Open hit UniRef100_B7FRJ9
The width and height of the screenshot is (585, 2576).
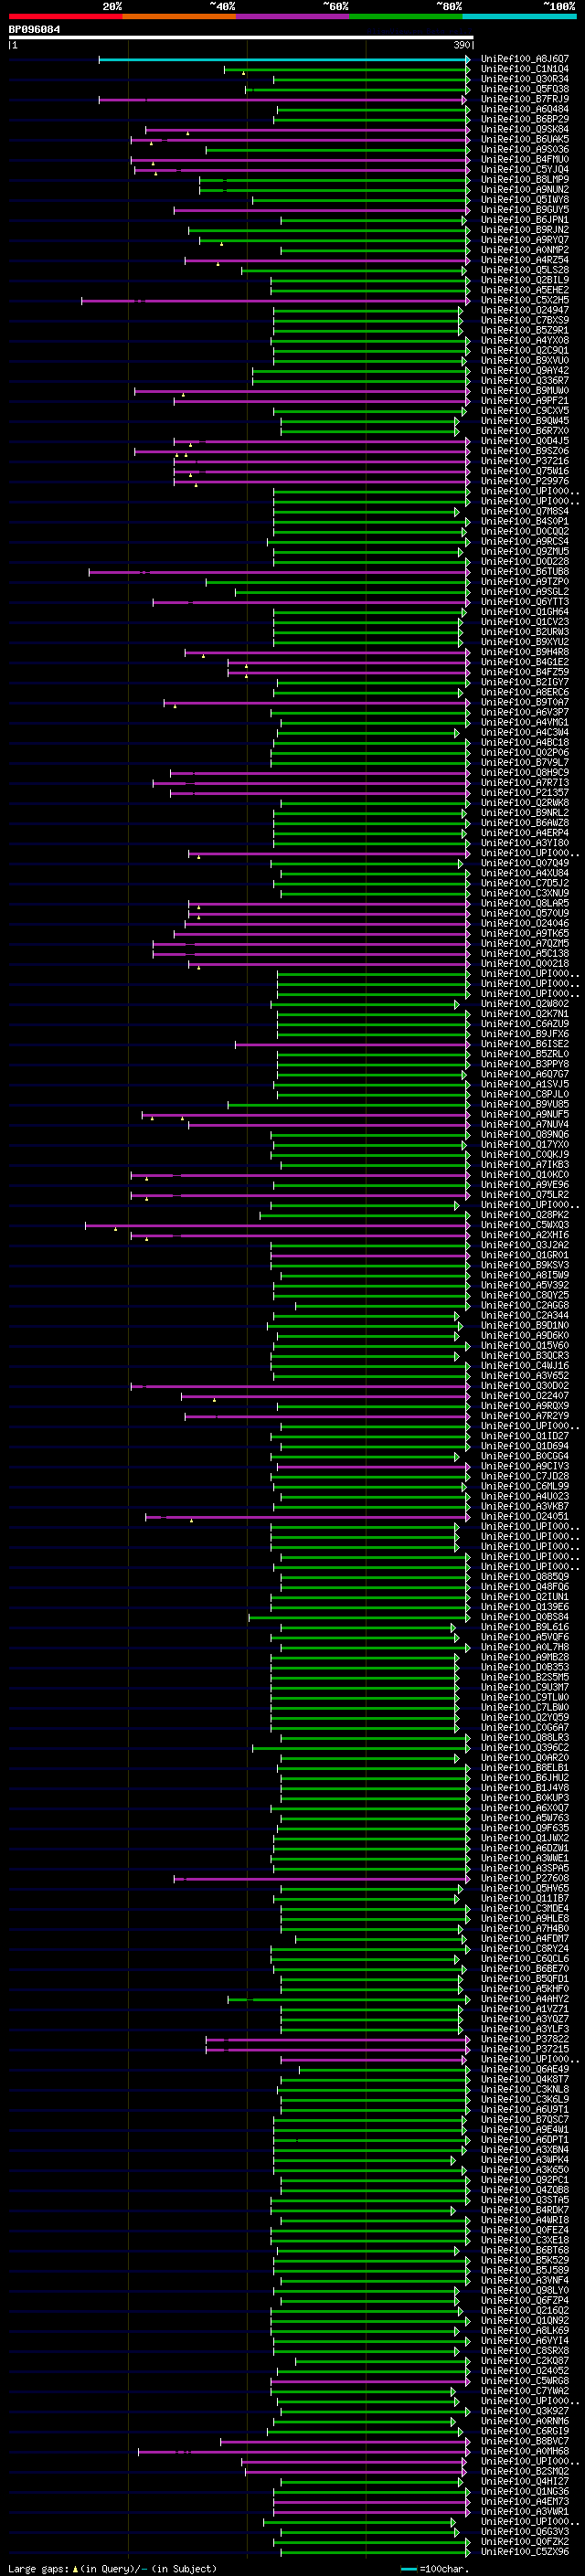(525, 99)
